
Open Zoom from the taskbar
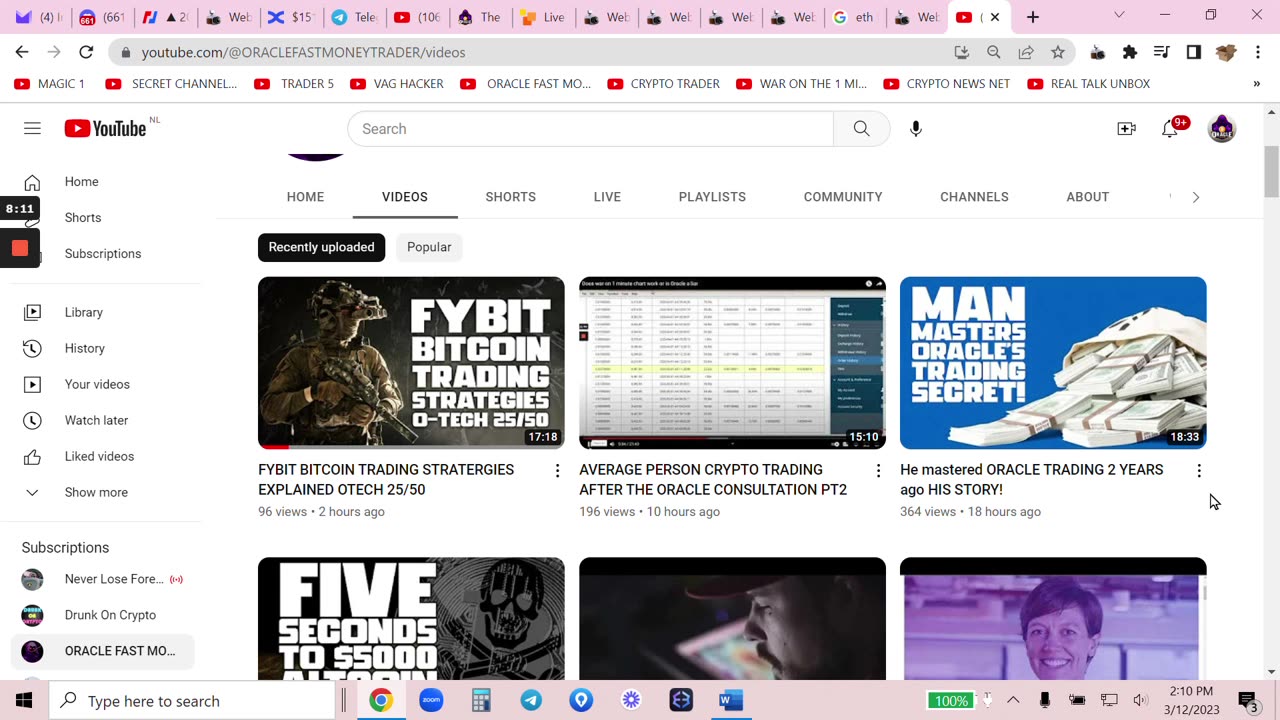(x=431, y=700)
